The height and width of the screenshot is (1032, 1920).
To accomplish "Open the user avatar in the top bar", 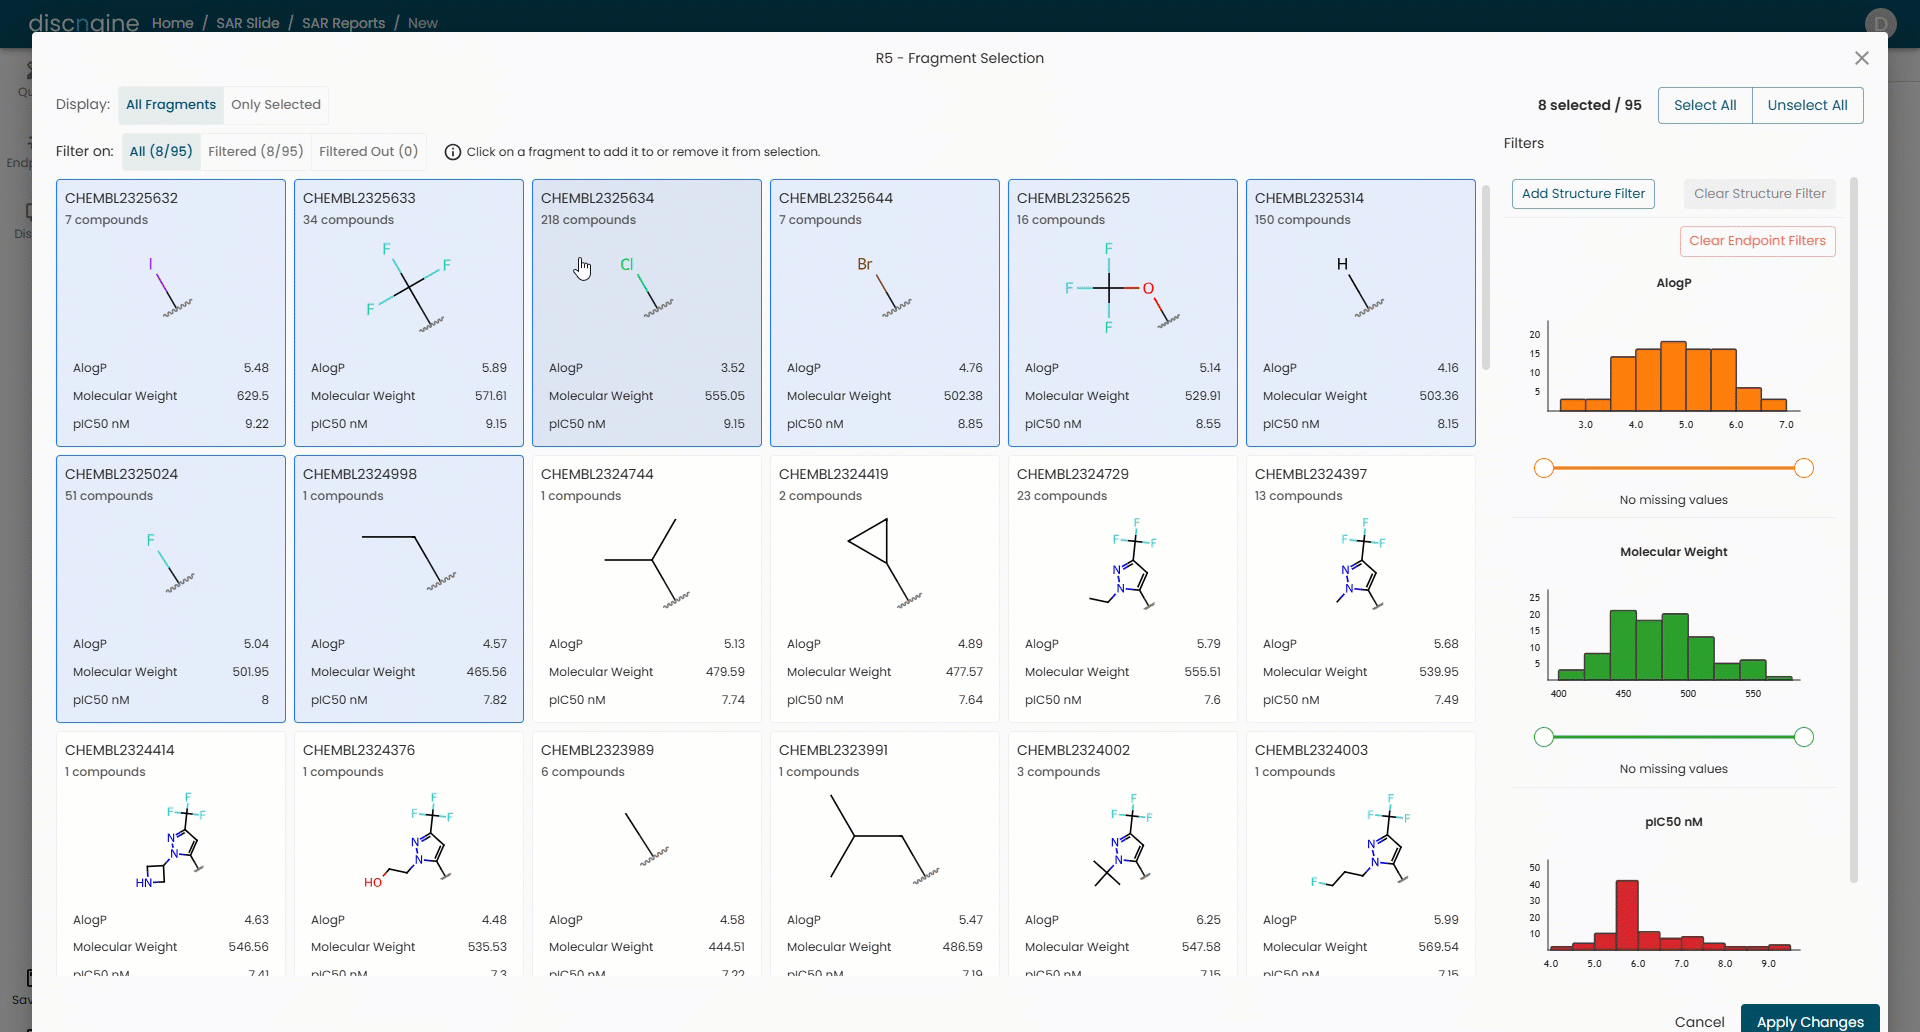I will [x=1880, y=23].
